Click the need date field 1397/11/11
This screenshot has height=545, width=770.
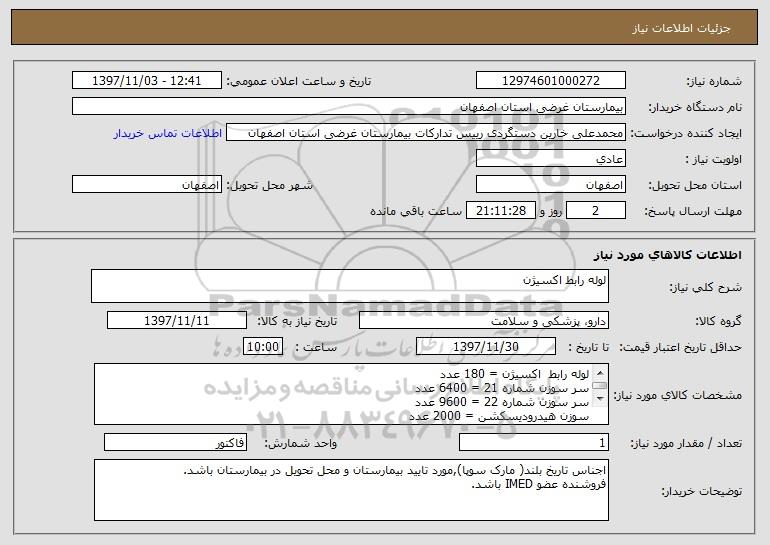[x=177, y=321]
